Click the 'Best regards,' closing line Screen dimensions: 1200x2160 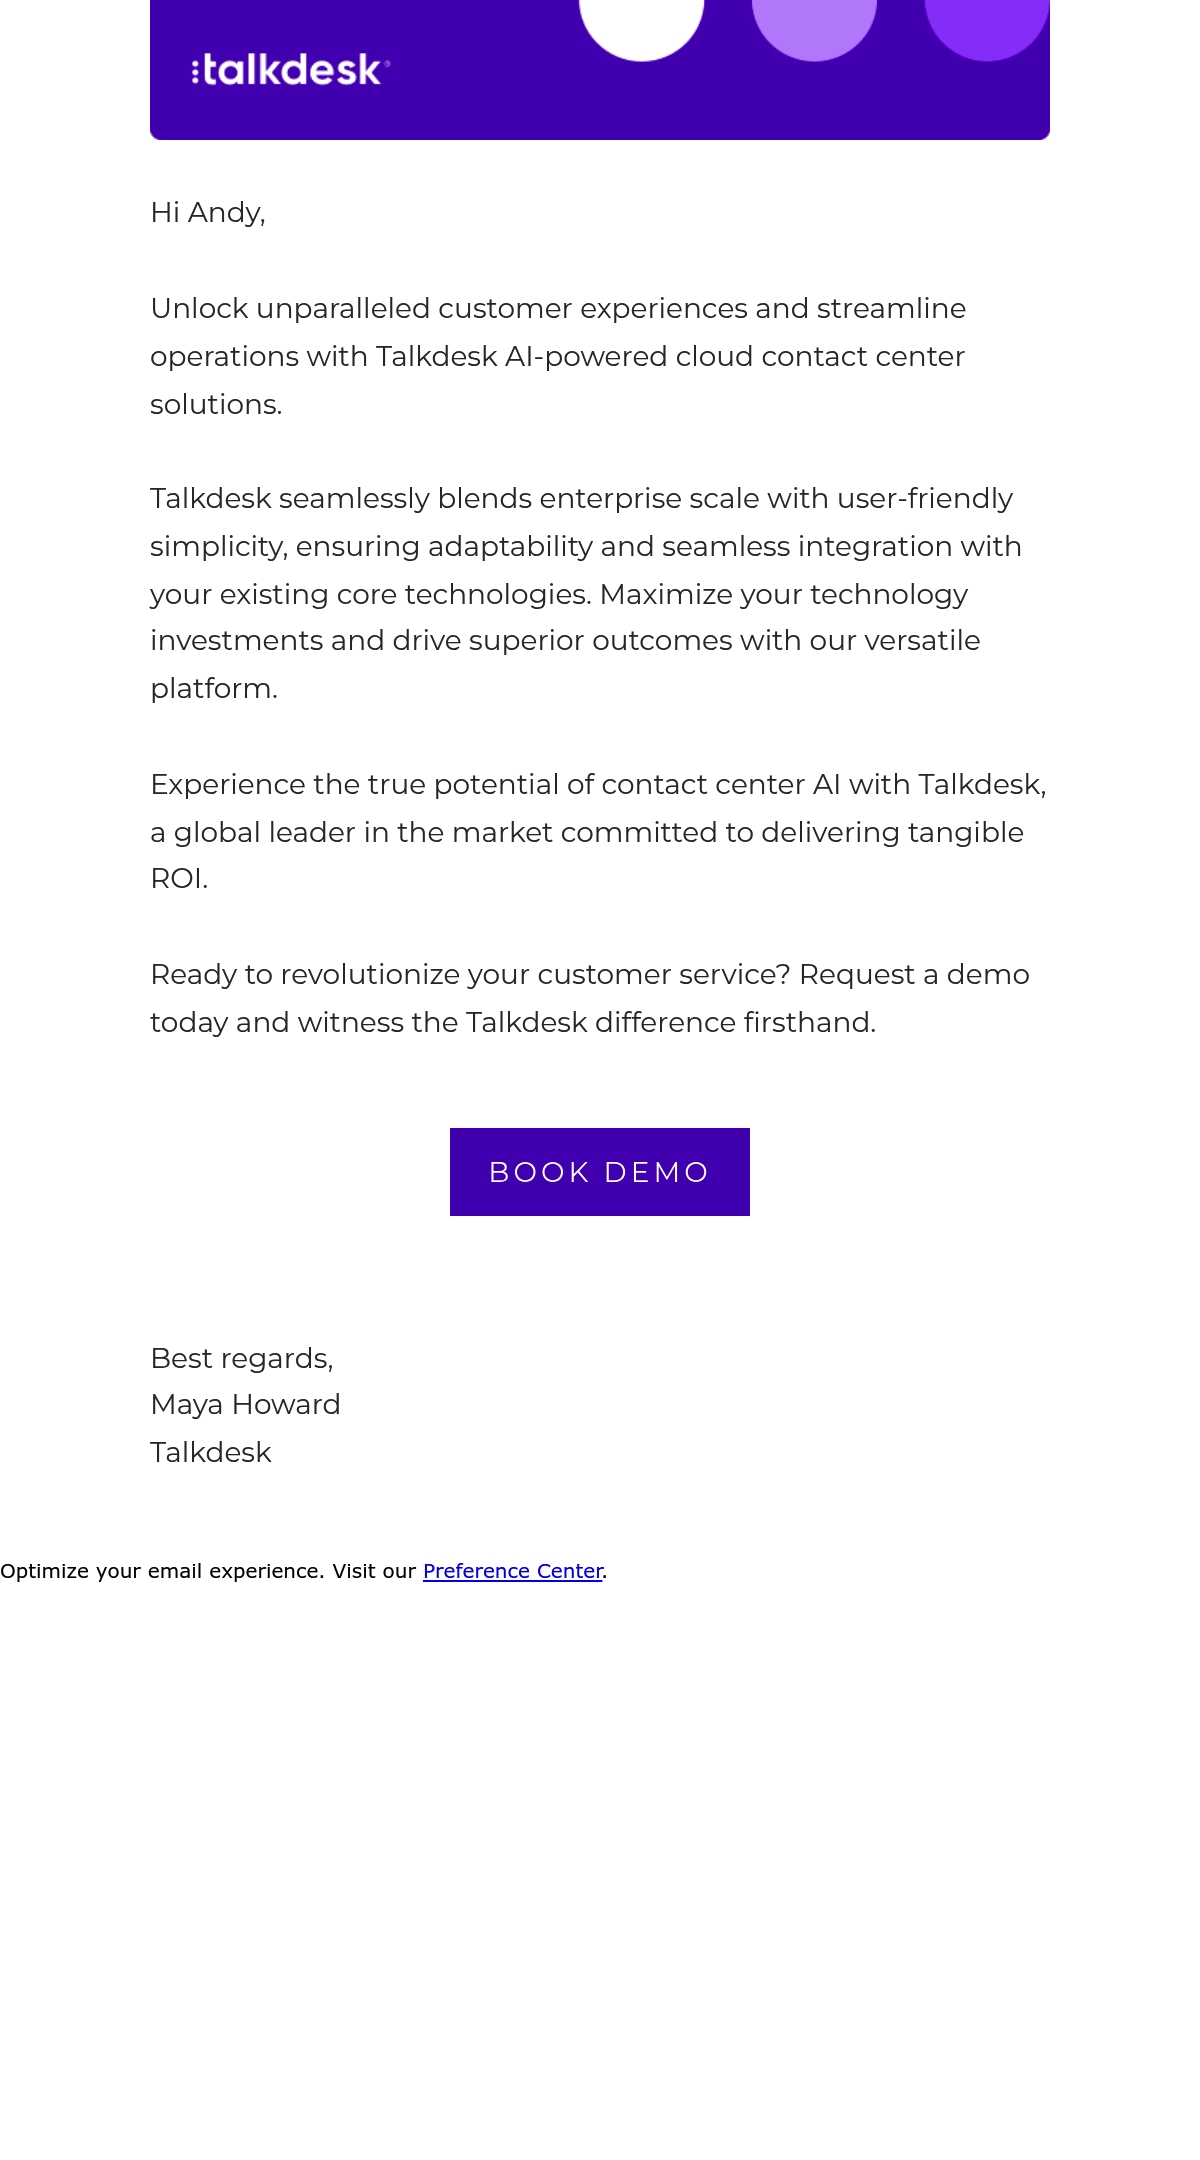[242, 1358]
